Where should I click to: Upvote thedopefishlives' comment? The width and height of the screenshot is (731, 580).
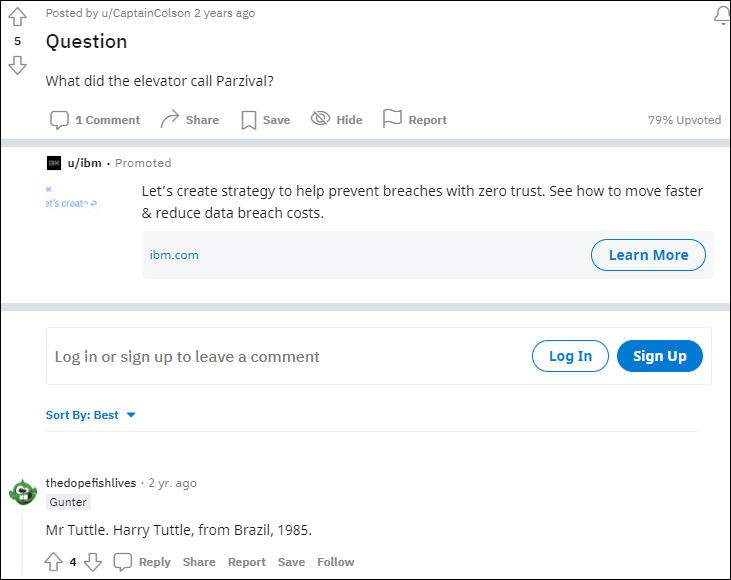pos(54,562)
